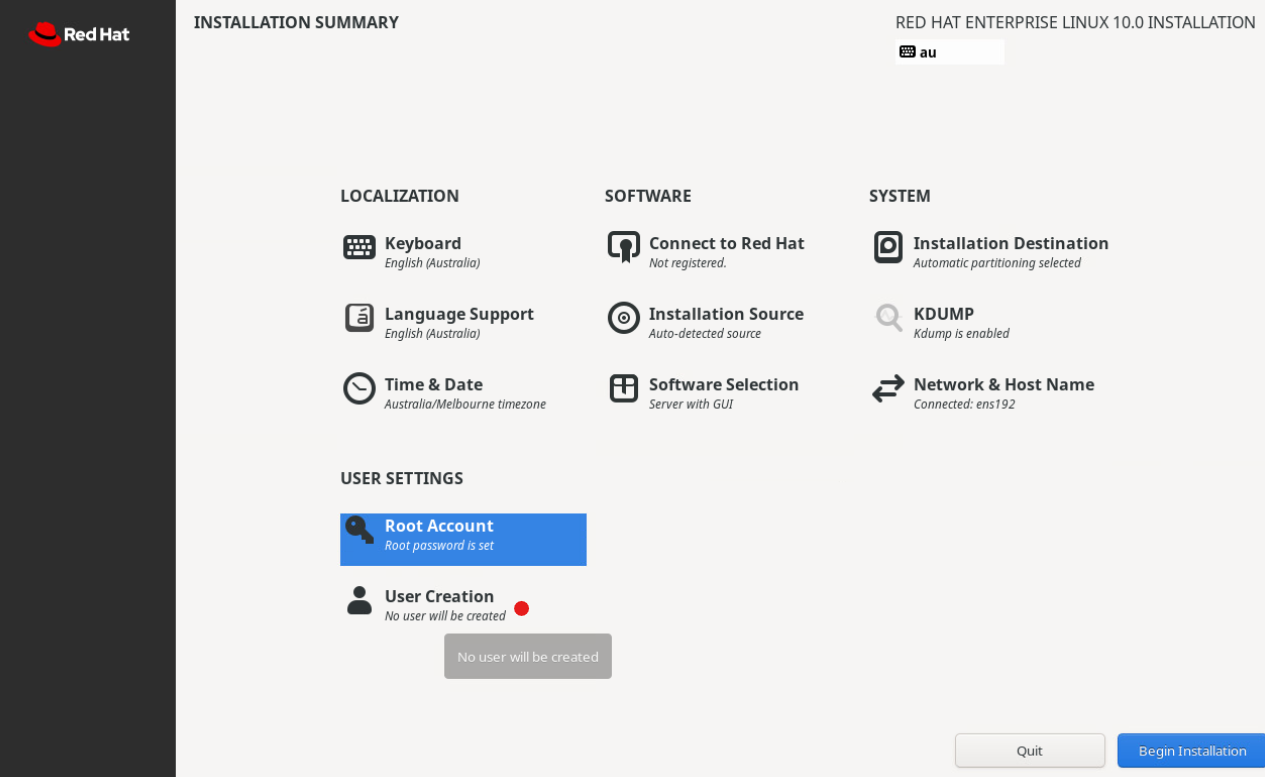Click the 'No user will be created' status under User Creation

[x=445, y=616]
